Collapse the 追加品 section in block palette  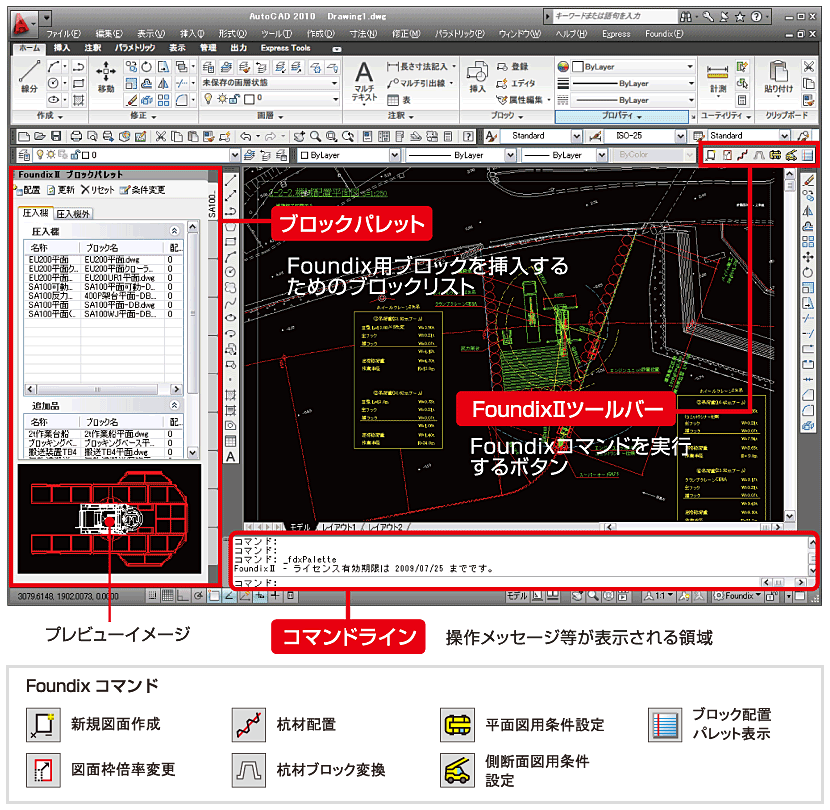(174, 405)
